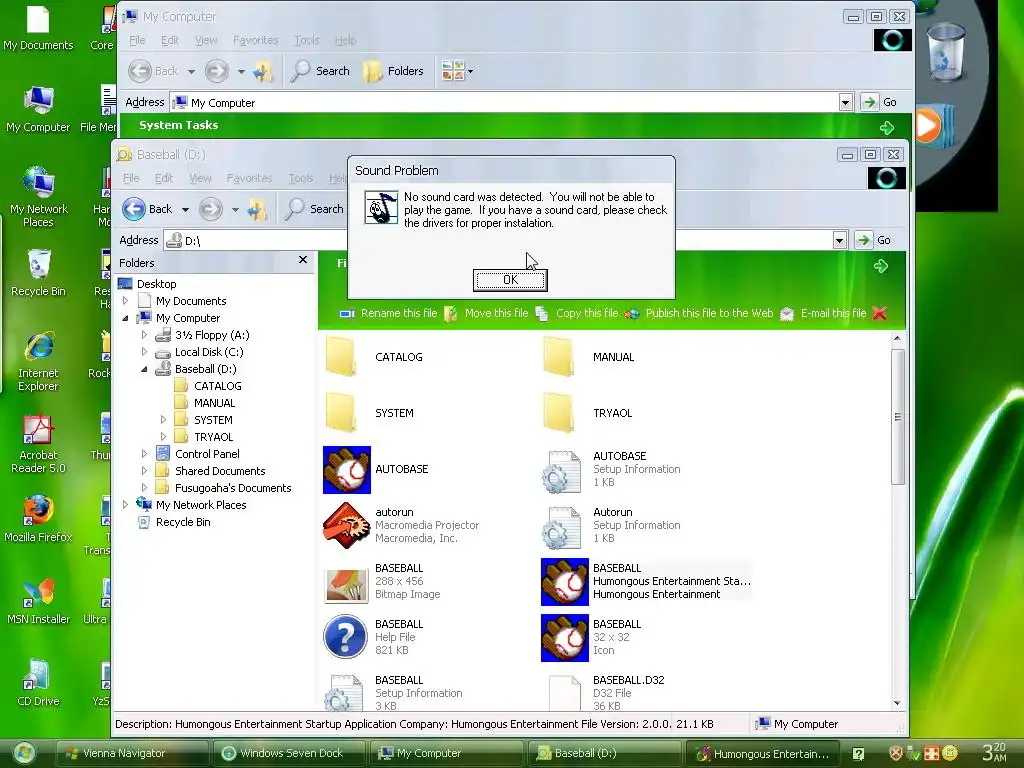This screenshot has height=768, width=1024.
Task: Select Fusugoaha's Documents in the tree
Action: pos(233,488)
